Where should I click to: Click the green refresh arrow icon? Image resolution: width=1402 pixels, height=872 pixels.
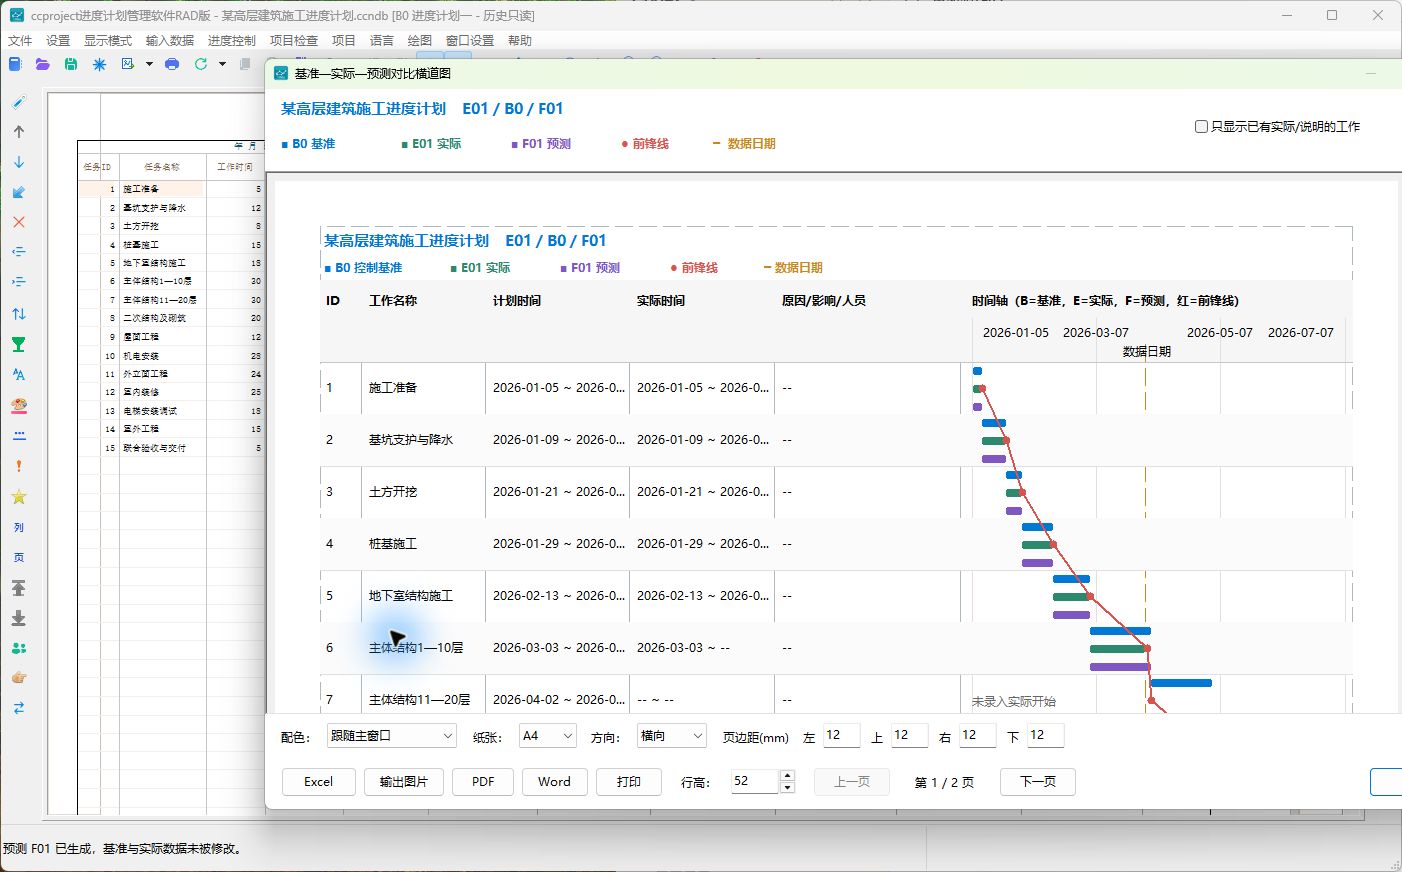click(201, 64)
